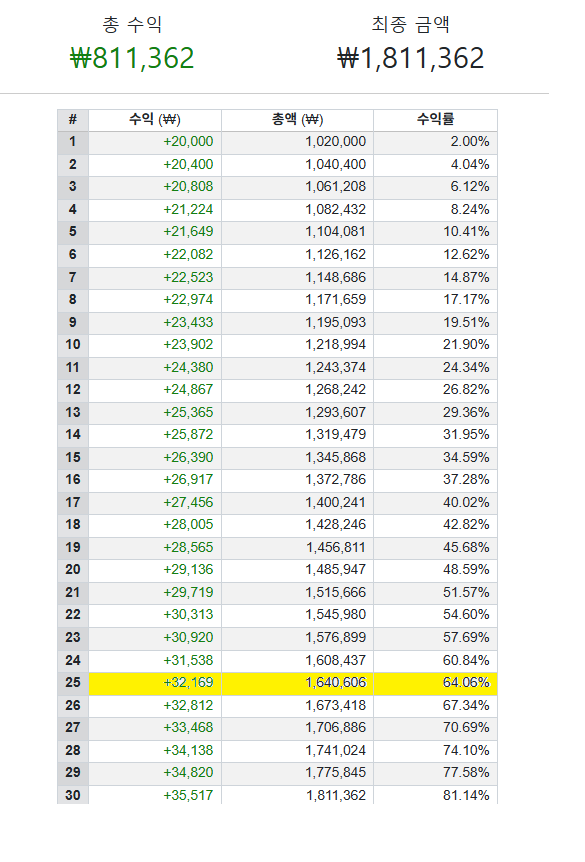Select row 1 profit +20,000 cell

click(x=155, y=142)
